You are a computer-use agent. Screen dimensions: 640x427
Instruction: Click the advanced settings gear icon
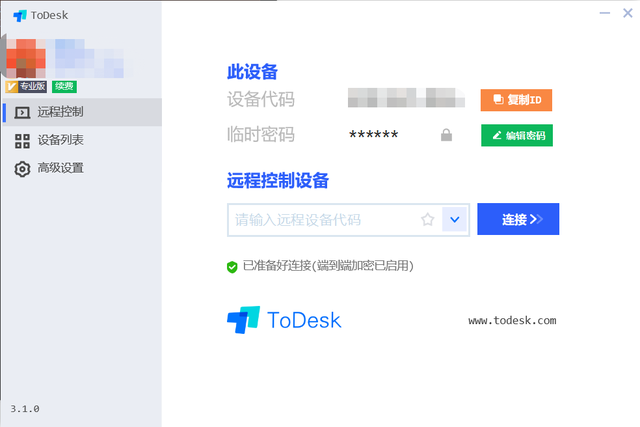point(22,169)
